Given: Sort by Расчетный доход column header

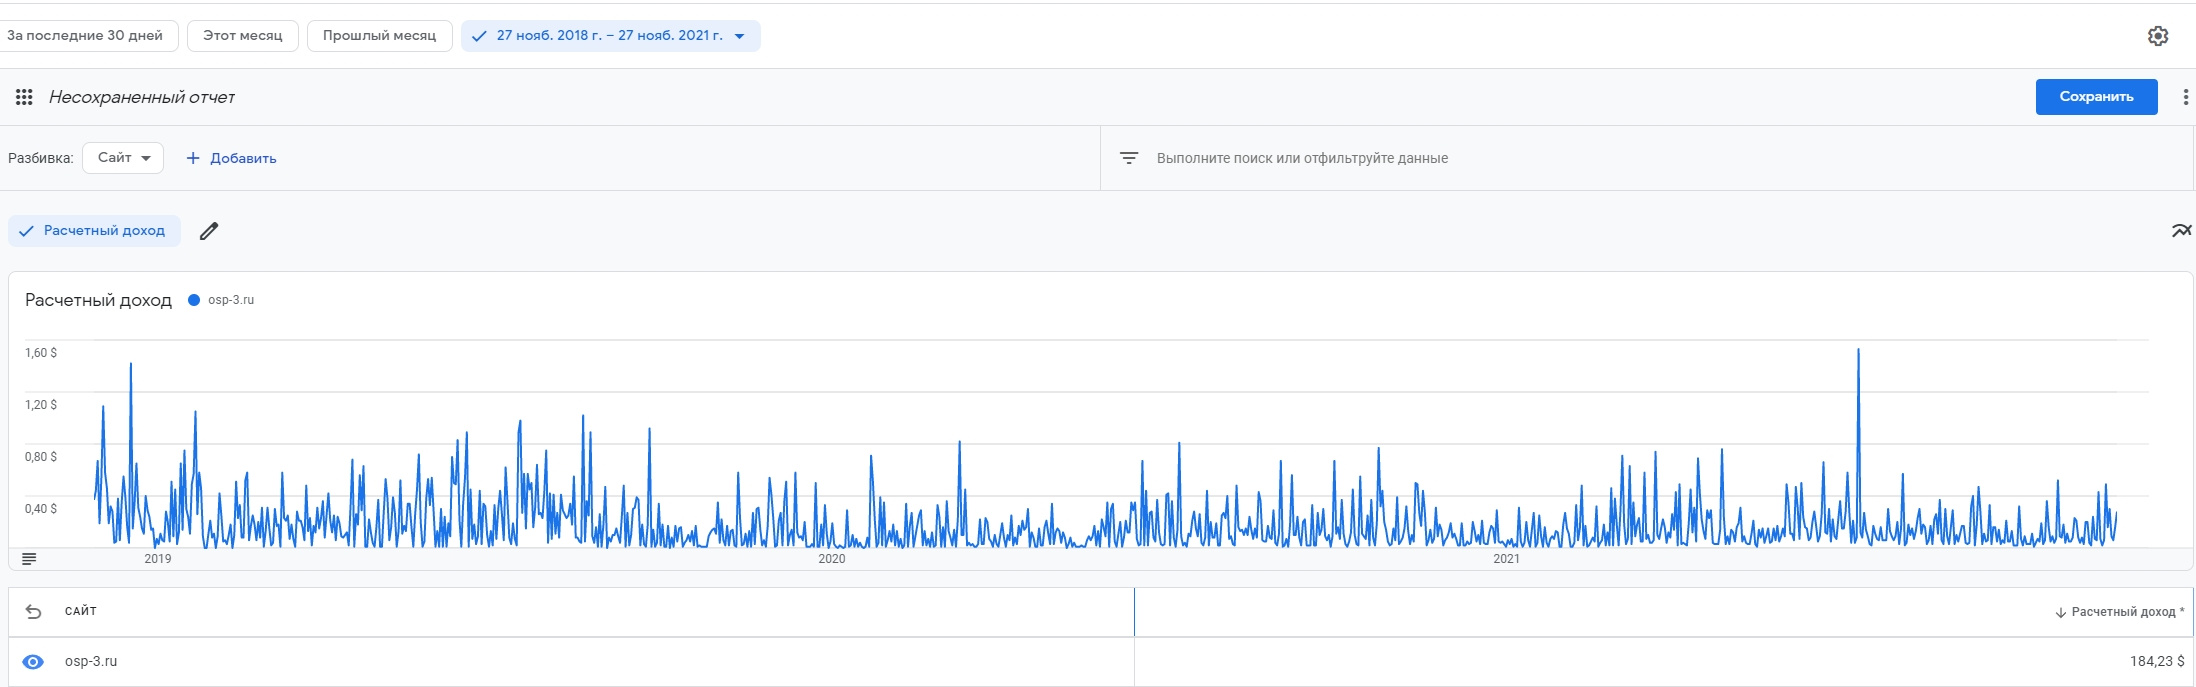Looking at the screenshot, I should [x=2121, y=612].
